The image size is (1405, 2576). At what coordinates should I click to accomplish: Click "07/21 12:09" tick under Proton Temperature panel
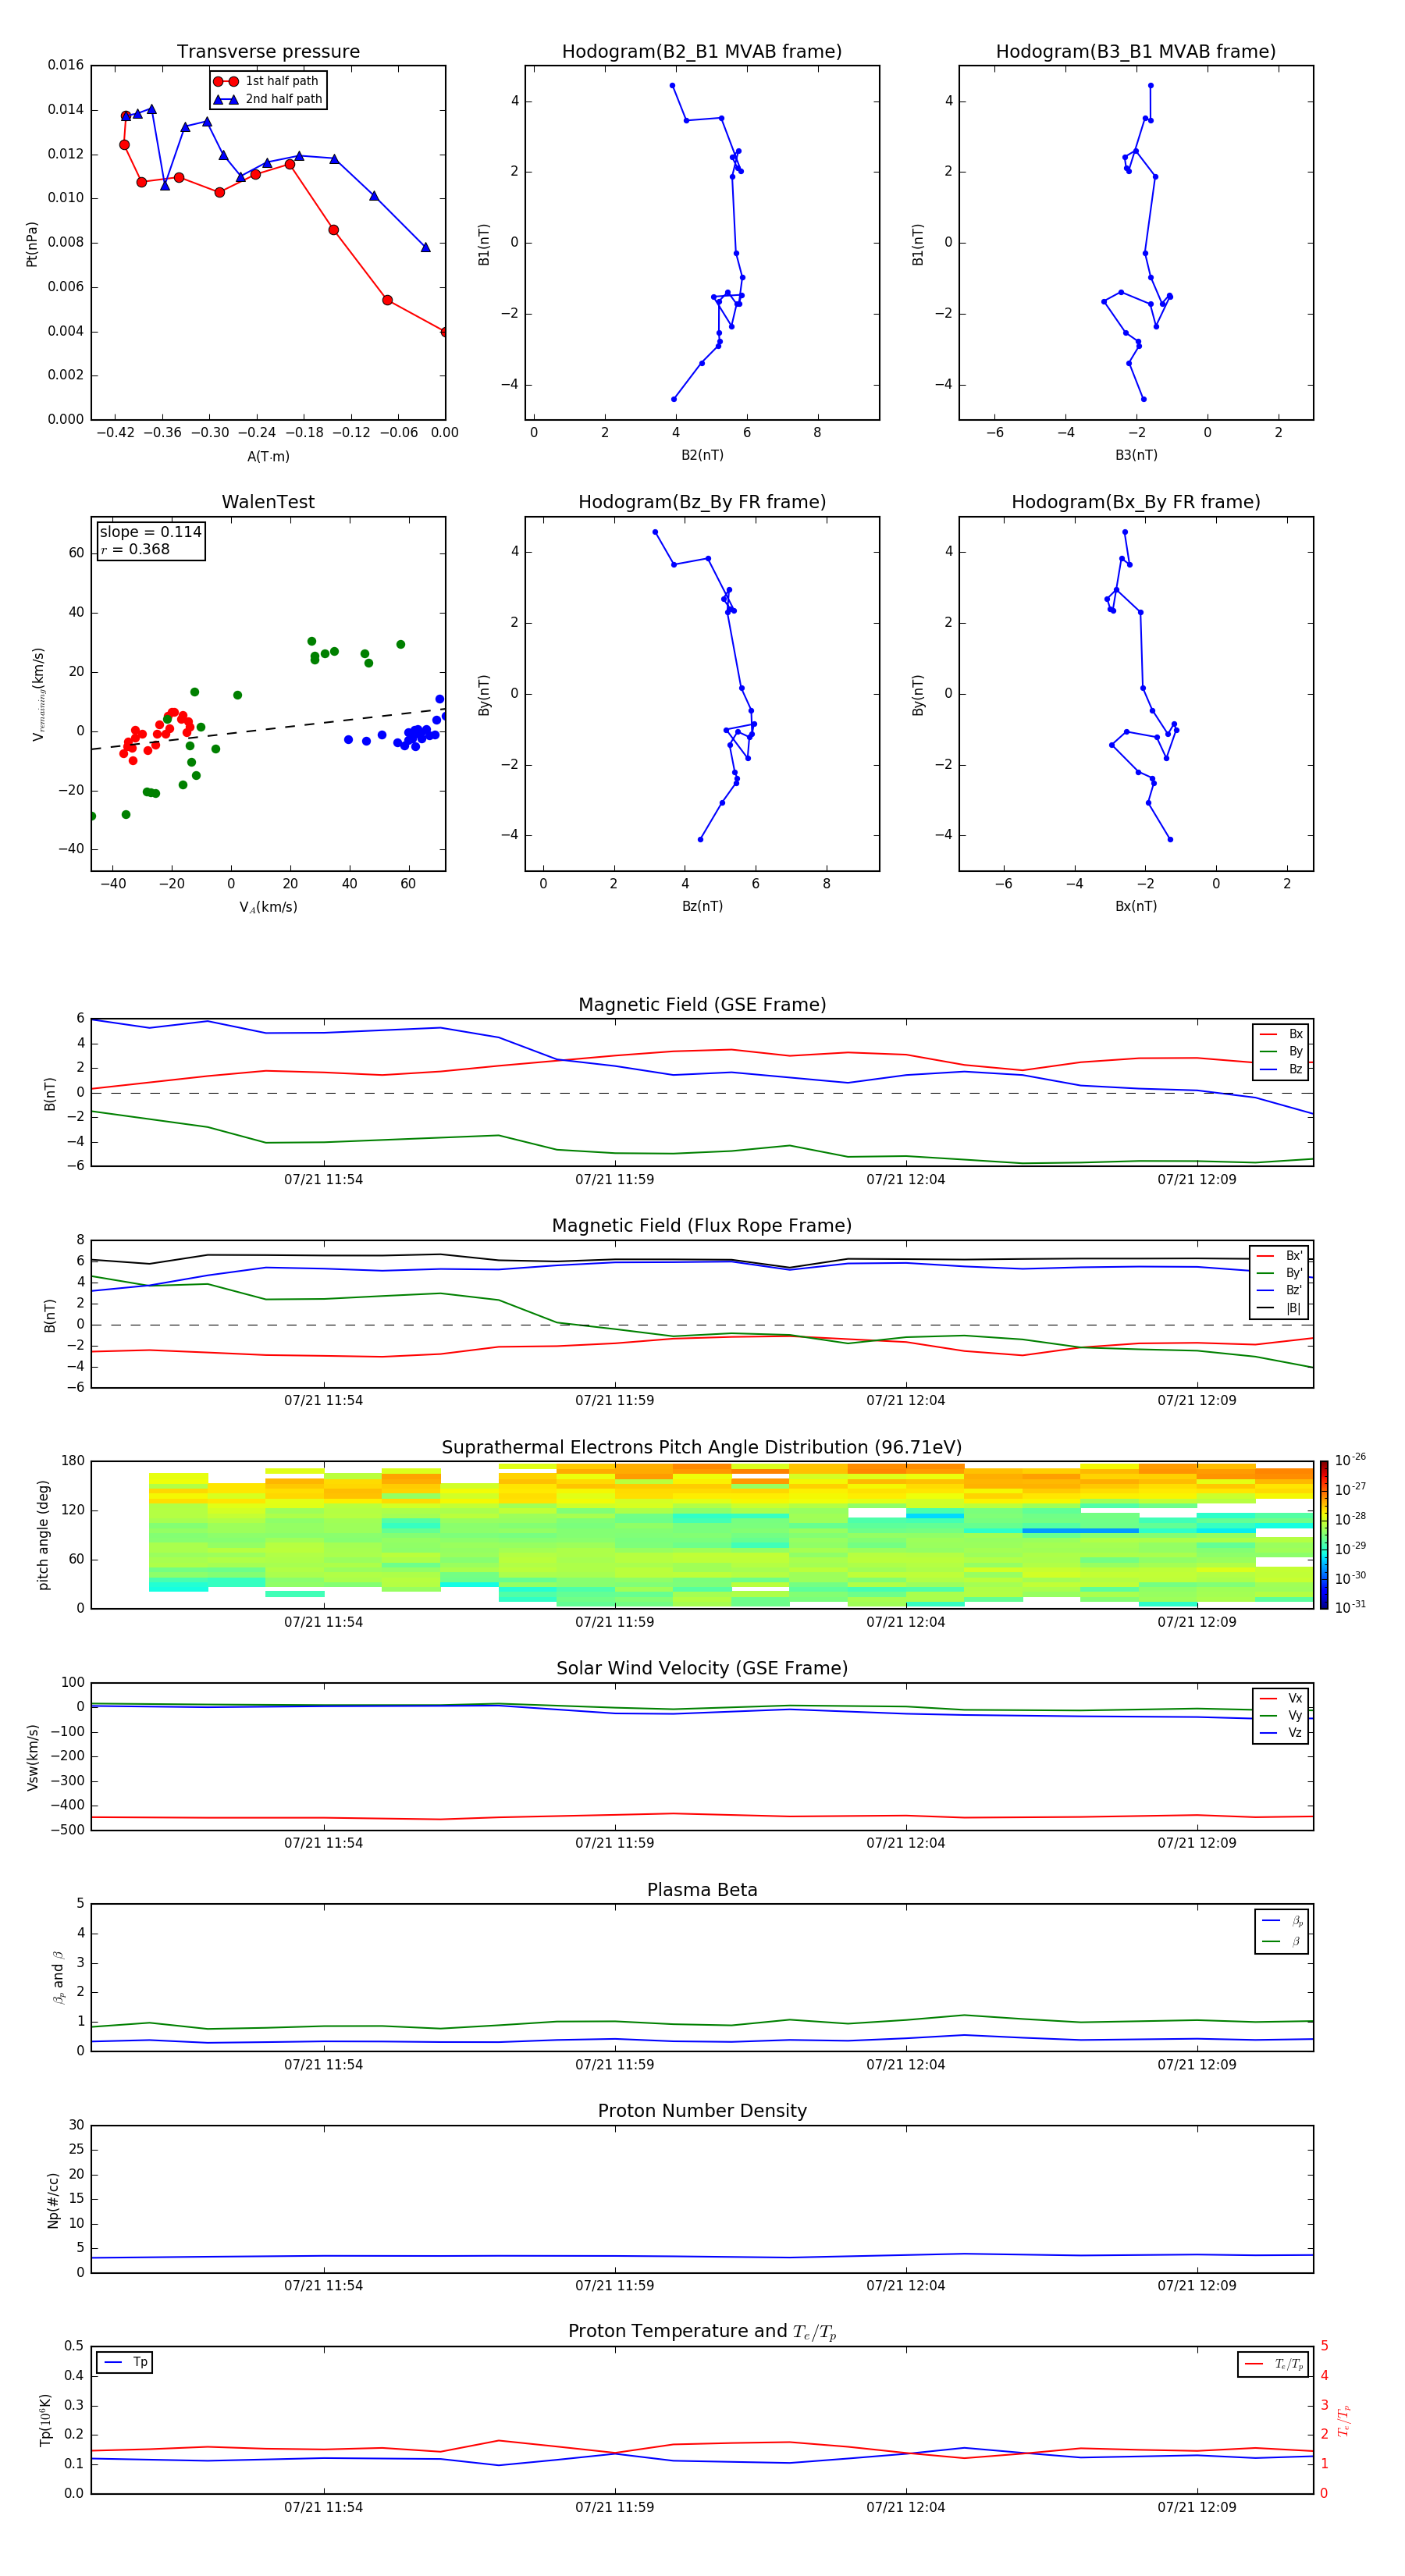[x=1197, y=2508]
